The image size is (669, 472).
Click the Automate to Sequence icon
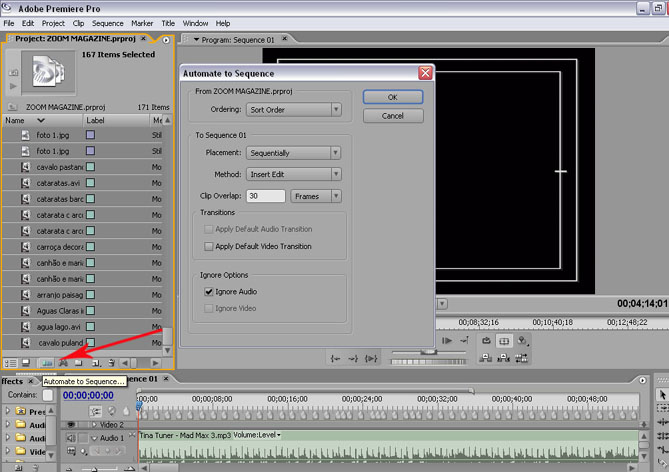[45, 362]
